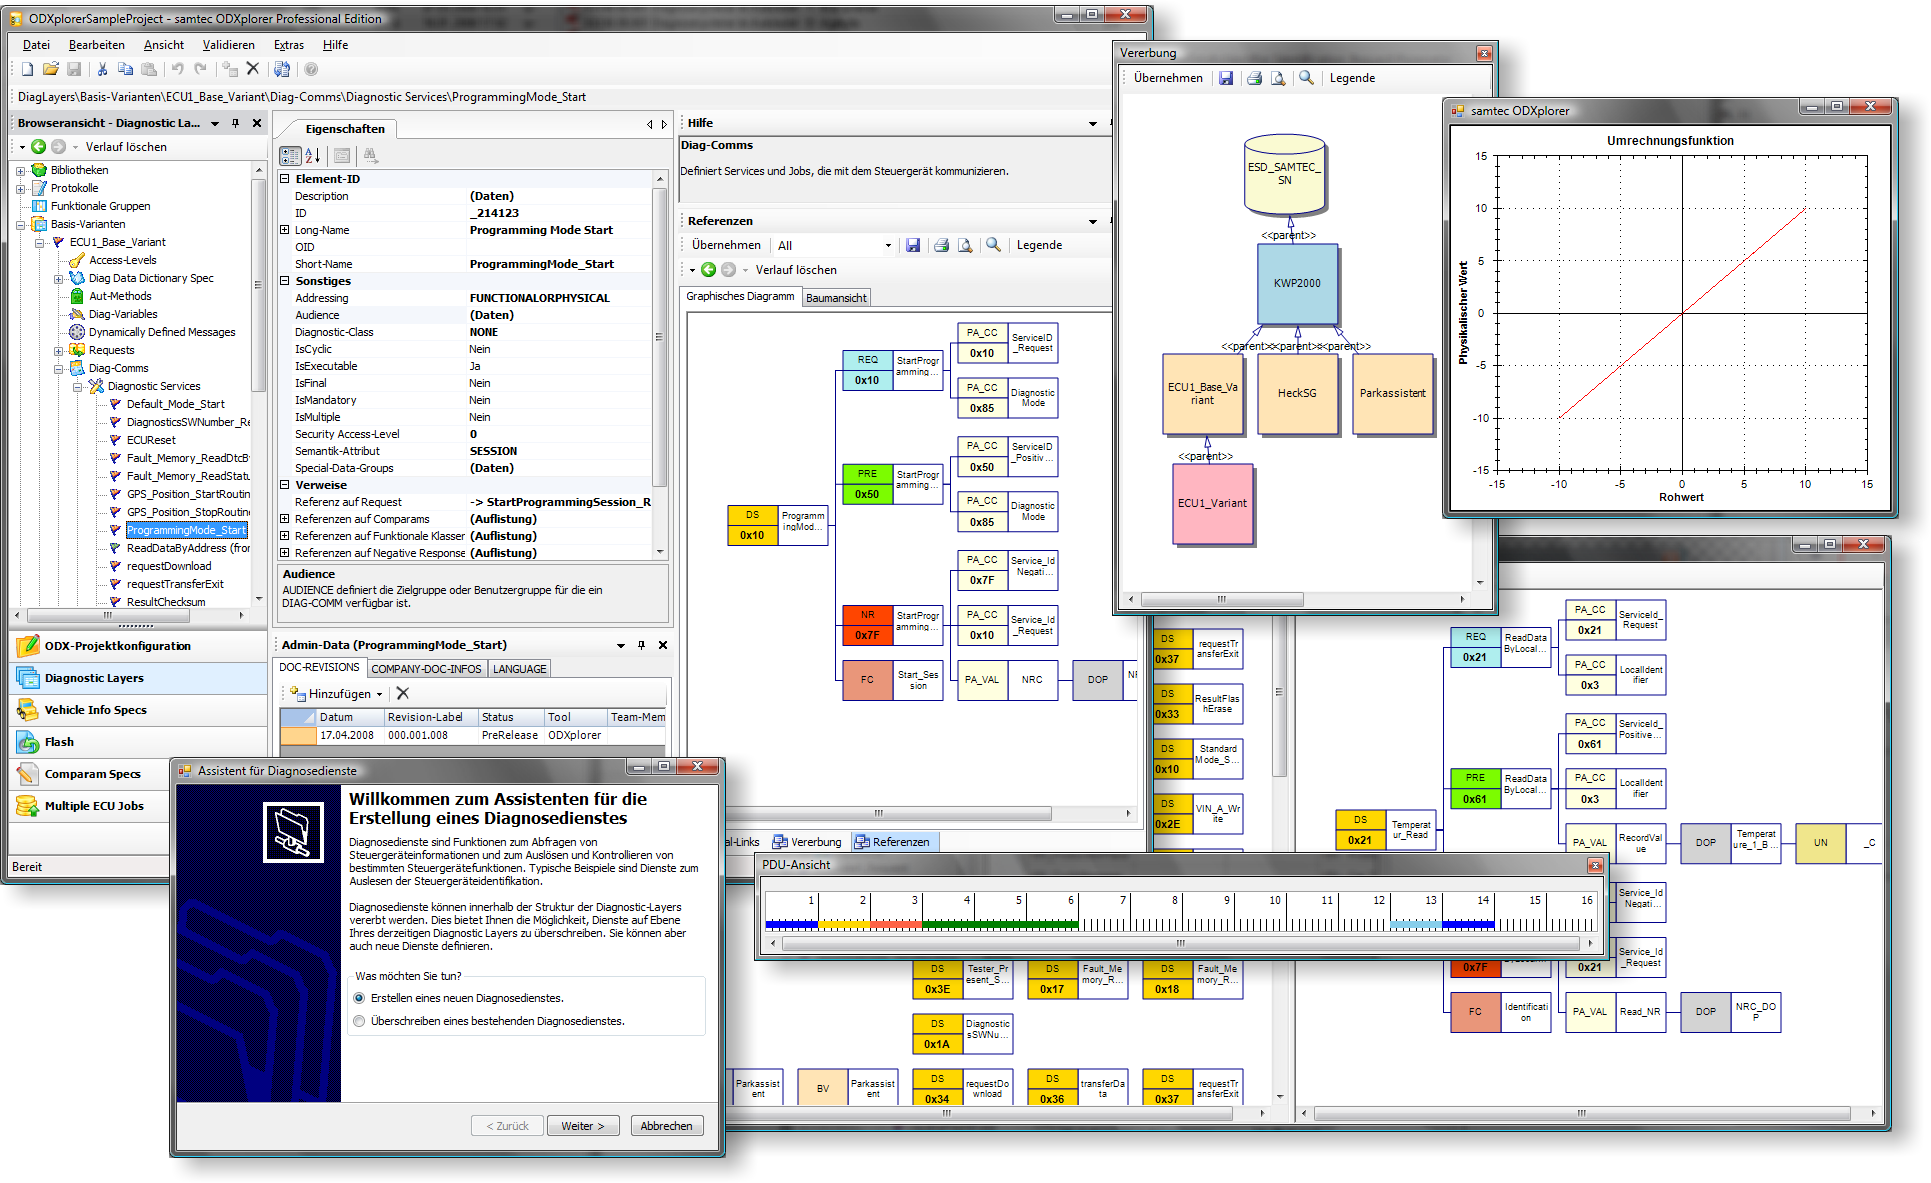This screenshot has height=1183, width=1931.
Task: Click the PDU-Ansicht horizontal scrollbar
Action: [1180, 943]
